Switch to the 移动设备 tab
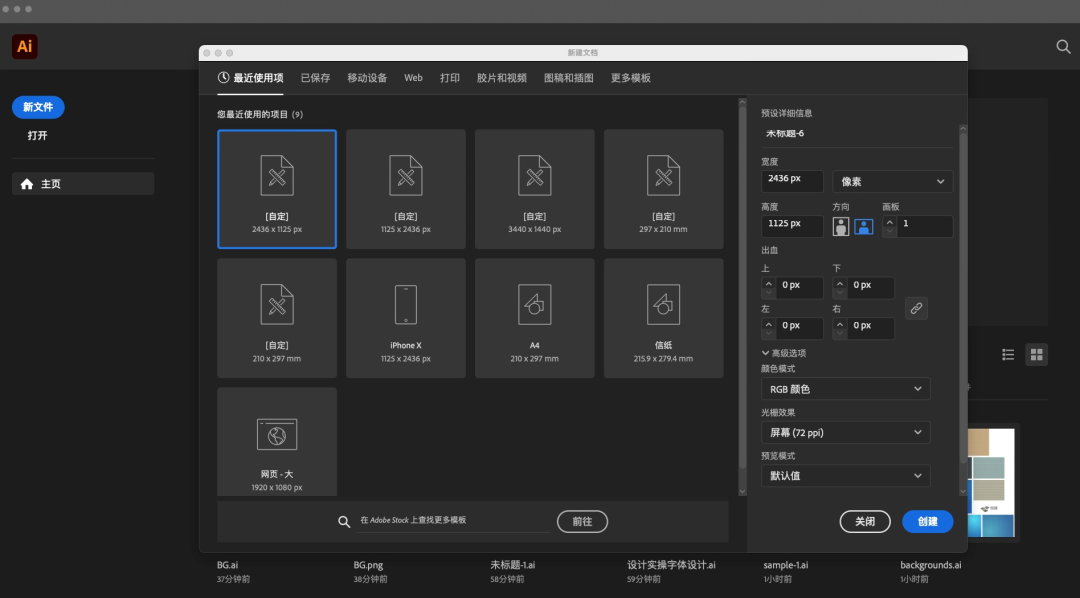 coord(367,78)
